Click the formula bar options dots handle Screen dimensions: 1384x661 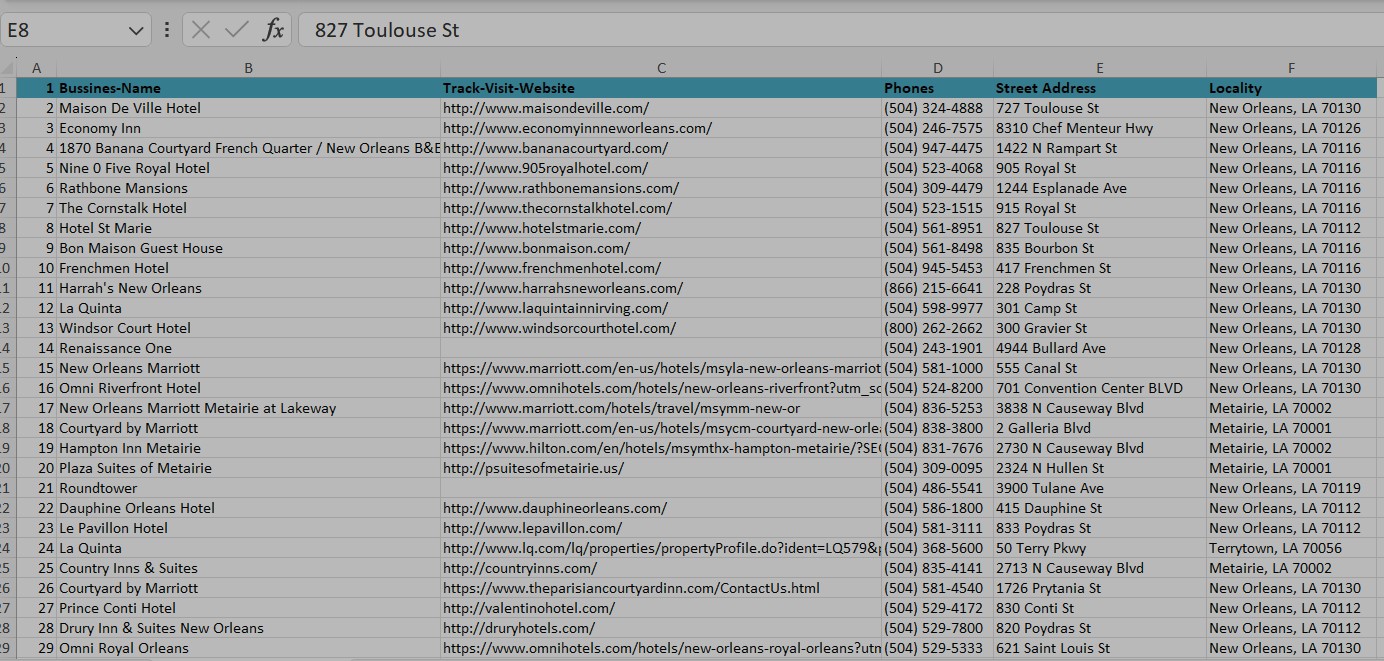[x=166, y=30]
